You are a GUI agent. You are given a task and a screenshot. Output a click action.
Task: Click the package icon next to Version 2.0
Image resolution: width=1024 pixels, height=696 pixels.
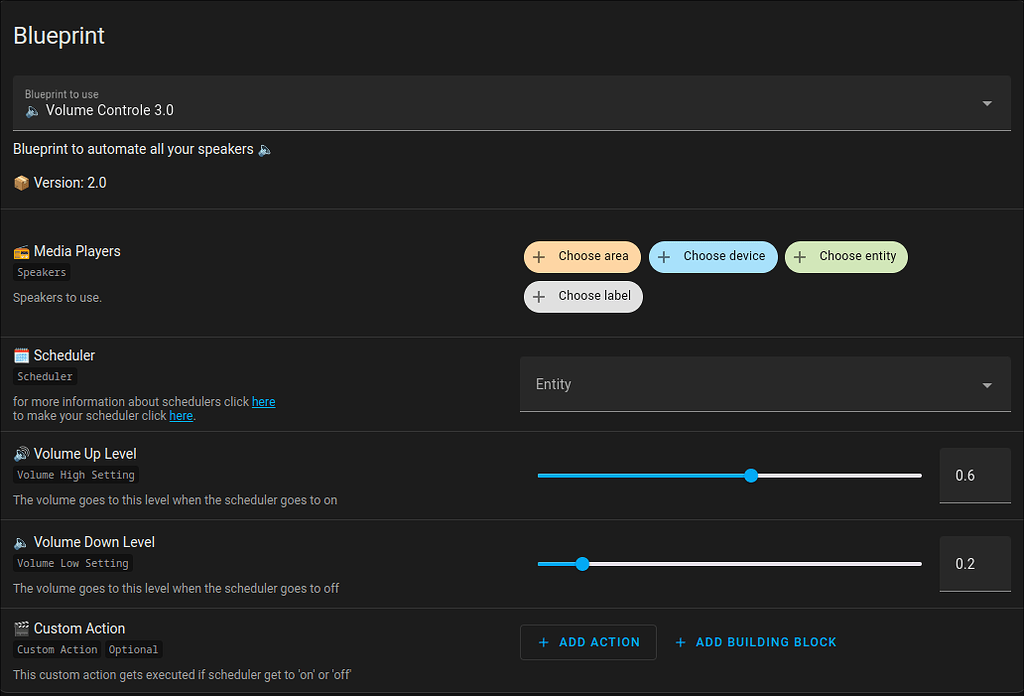pos(20,182)
